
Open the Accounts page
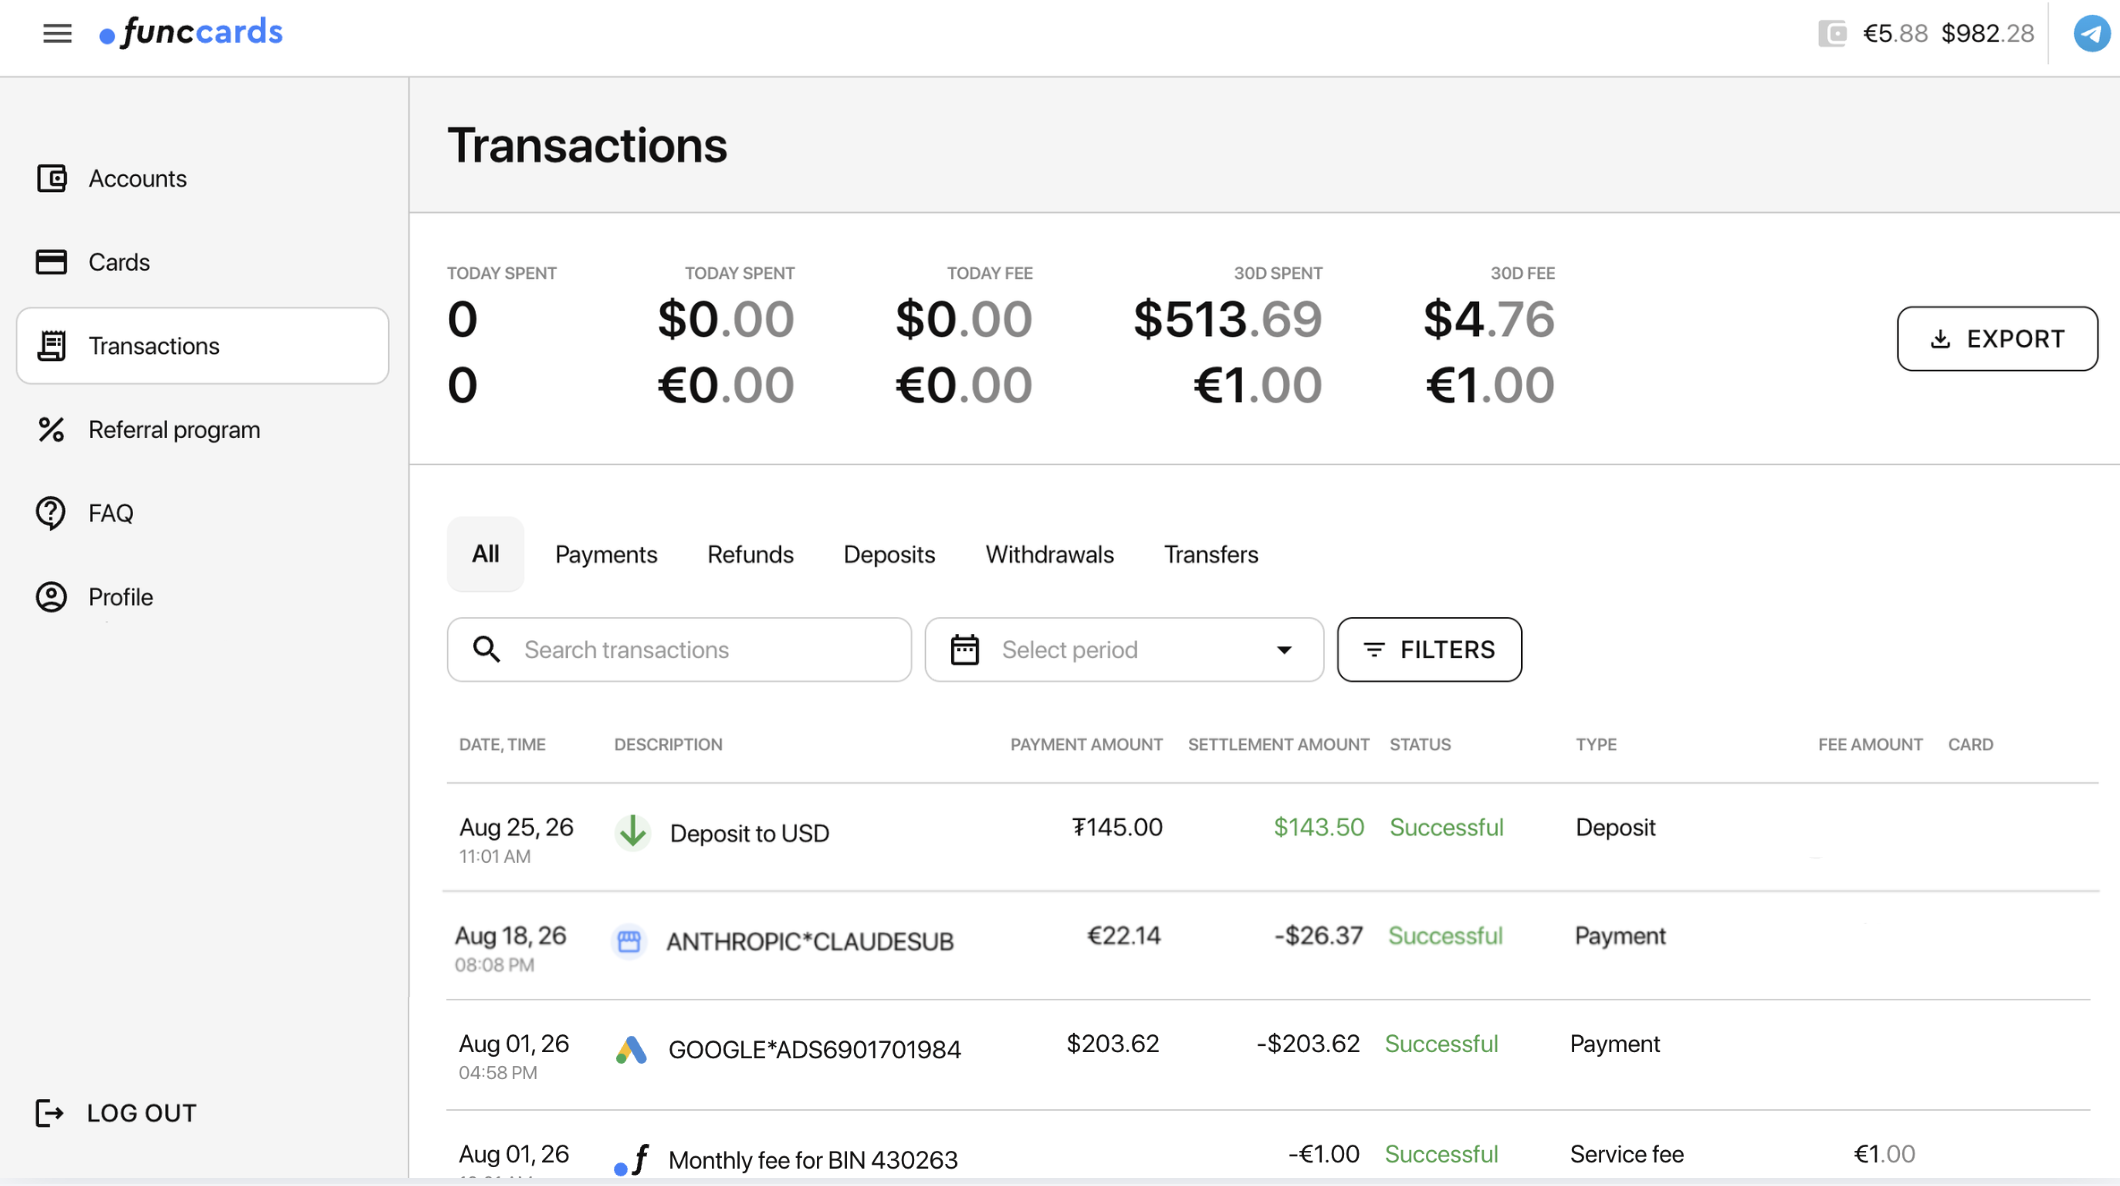[137, 178]
